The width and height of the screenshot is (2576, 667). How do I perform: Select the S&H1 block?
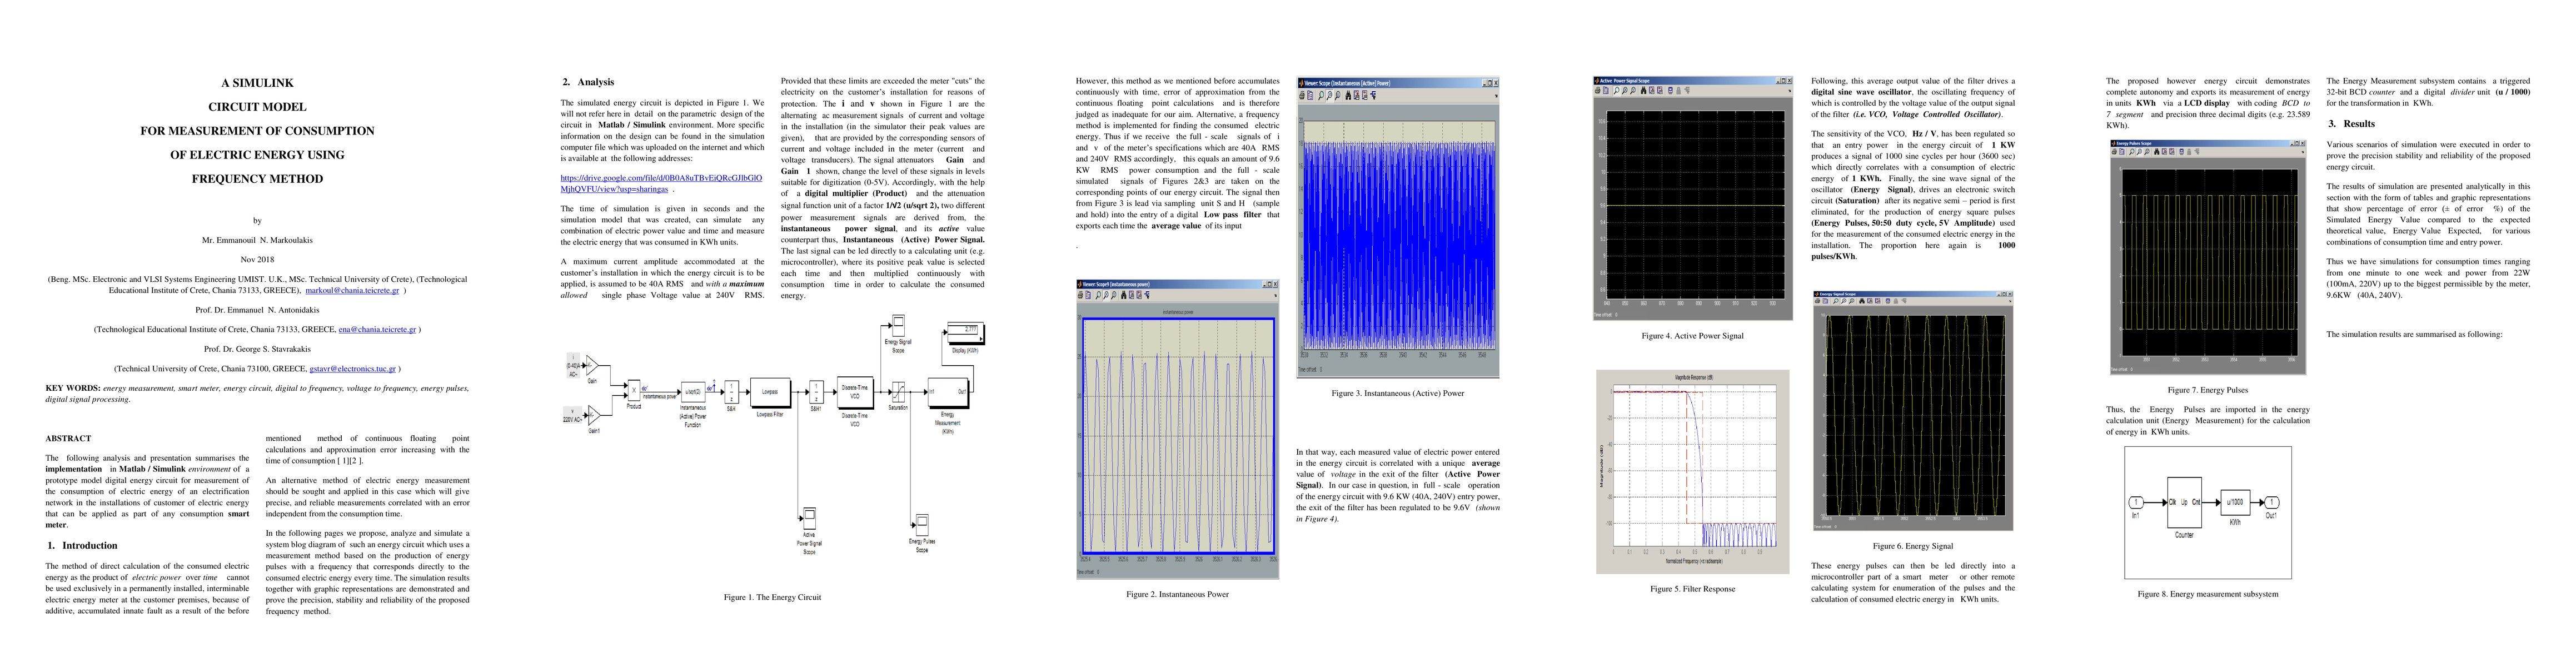point(816,392)
